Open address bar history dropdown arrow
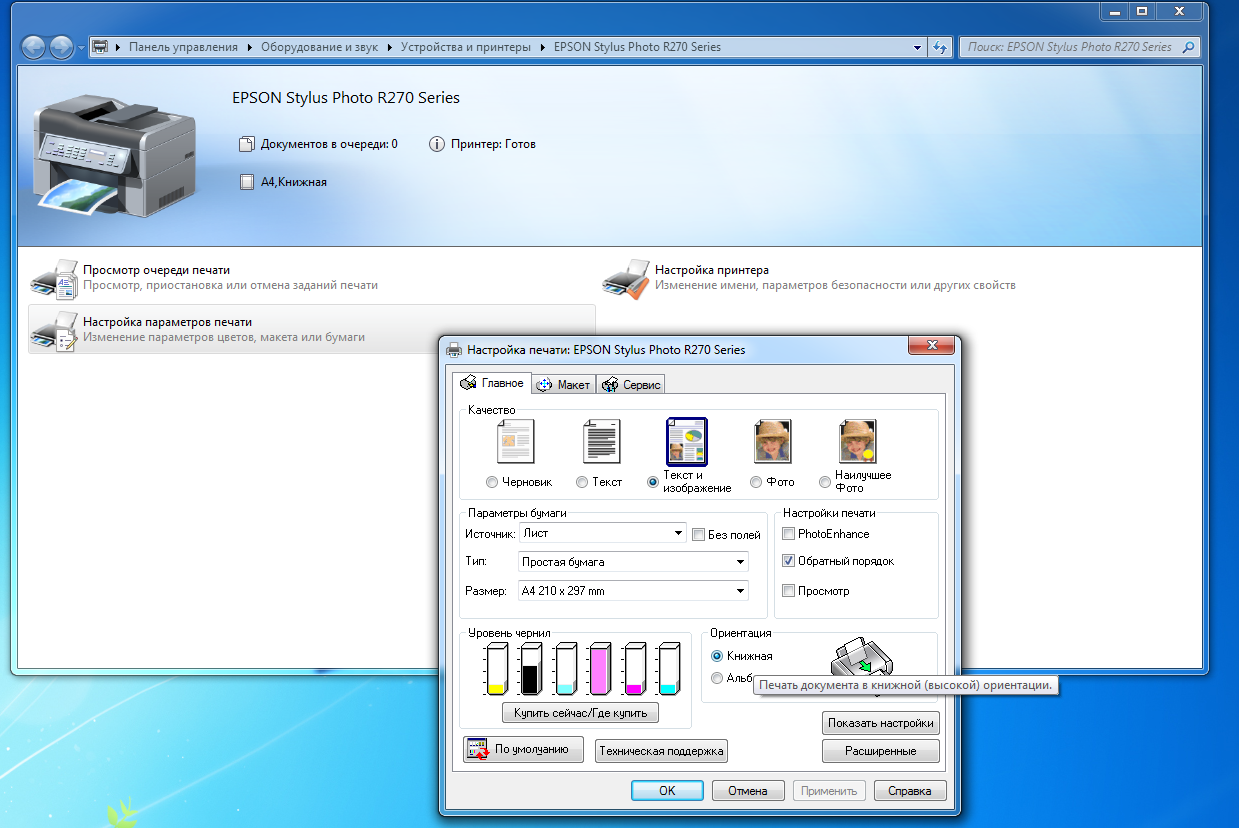Viewport: 1239px width, 828px height. [x=918, y=47]
